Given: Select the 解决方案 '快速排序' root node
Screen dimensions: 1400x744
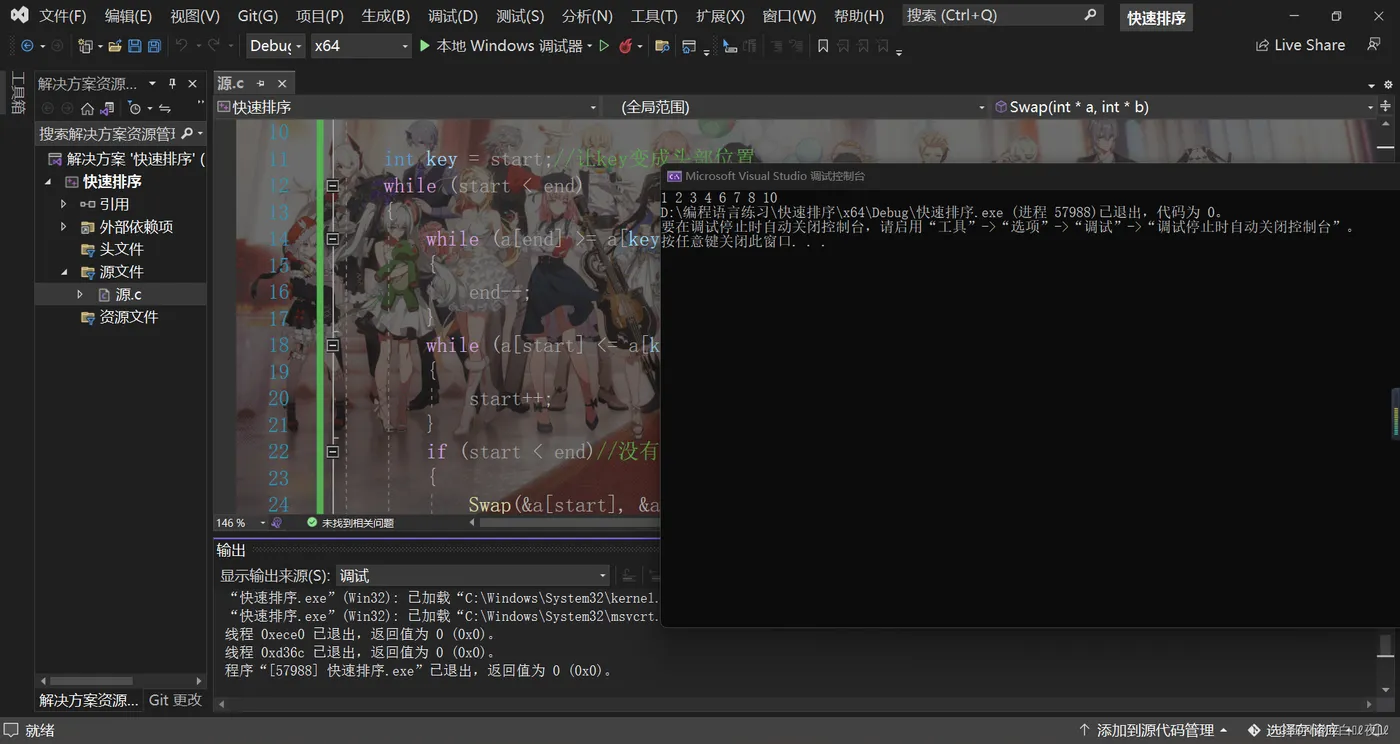Looking at the screenshot, I should [x=127, y=159].
